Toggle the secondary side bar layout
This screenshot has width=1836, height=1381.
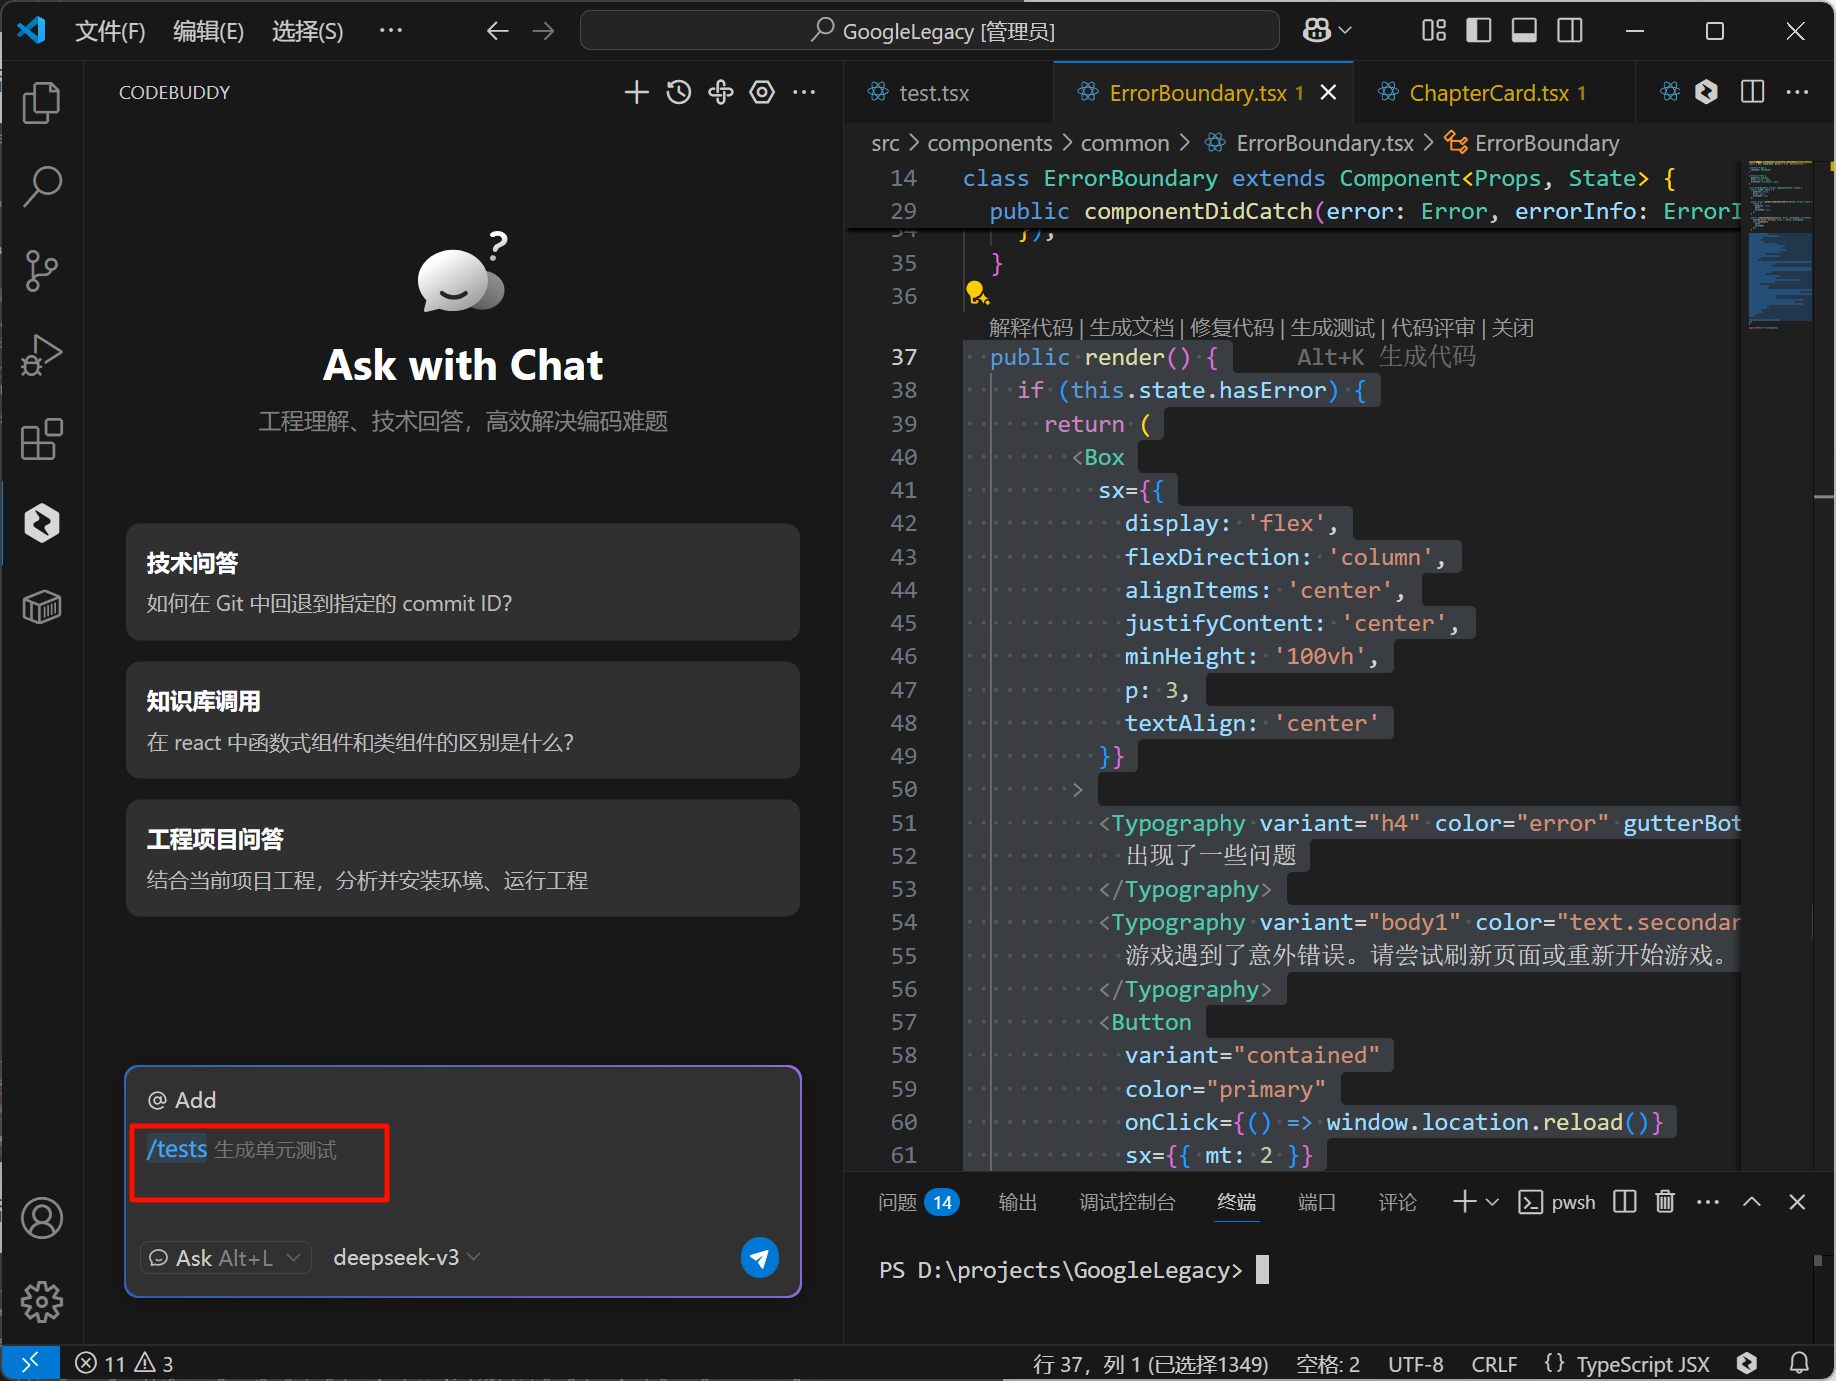[x=1570, y=31]
